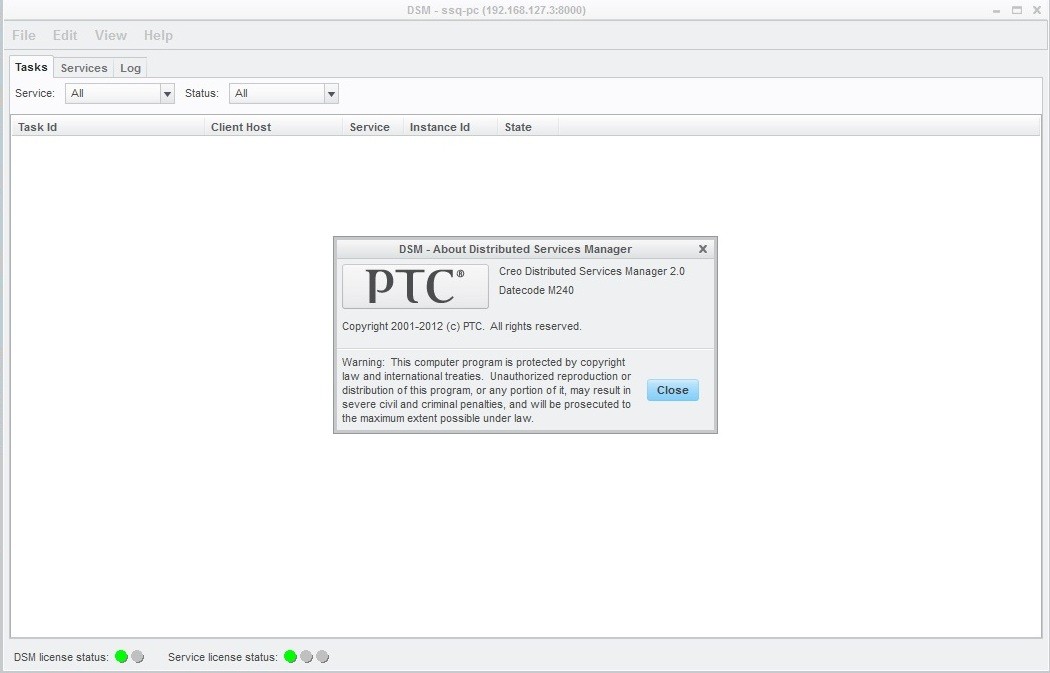Close the DSM main window
1050x673 pixels.
click(1037, 10)
